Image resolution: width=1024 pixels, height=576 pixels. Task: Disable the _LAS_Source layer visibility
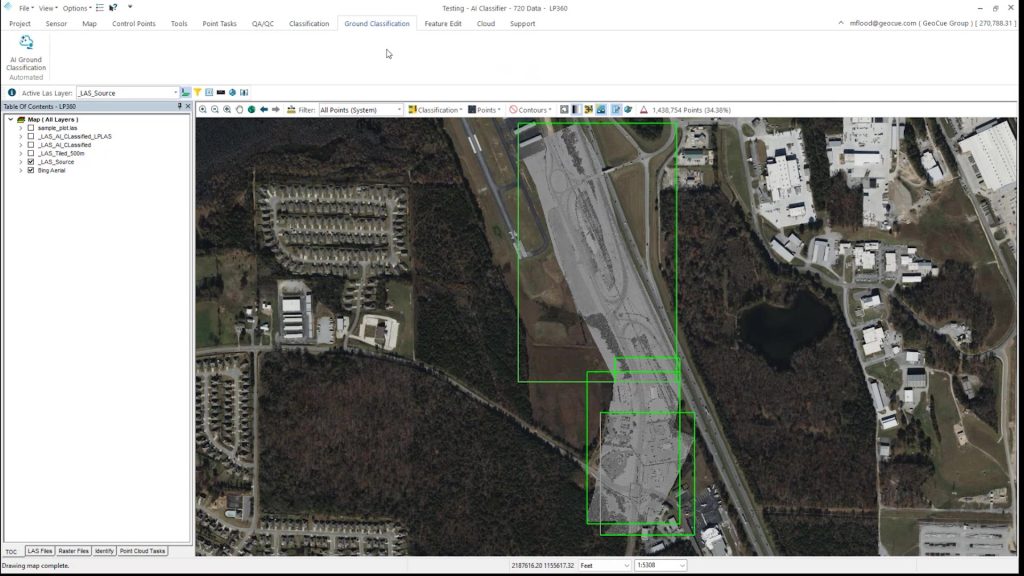[30, 162]
